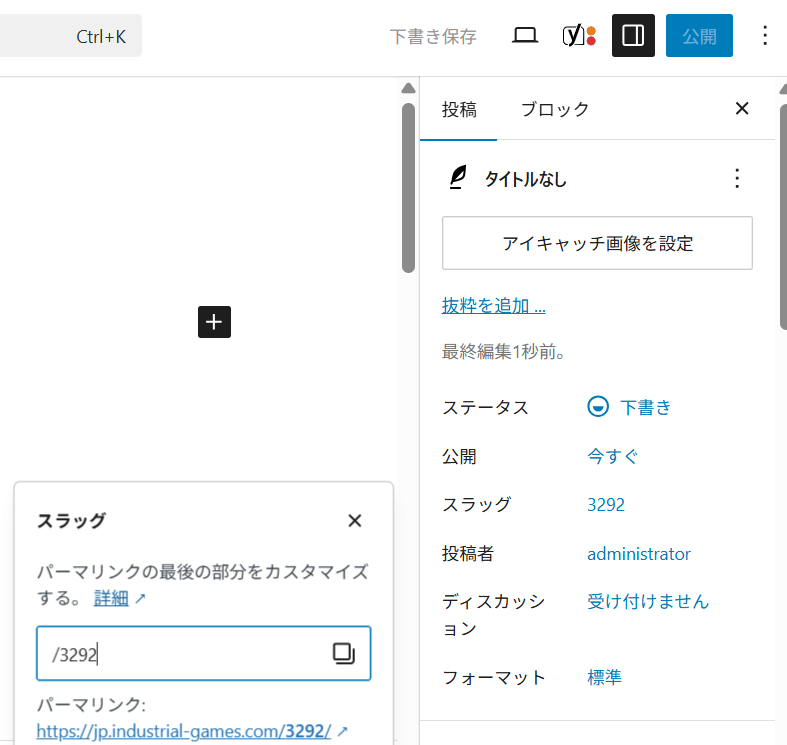Open the ステータス 下書き dropdown
Screen dimensions: 787x745
click(x=630, y=407)
